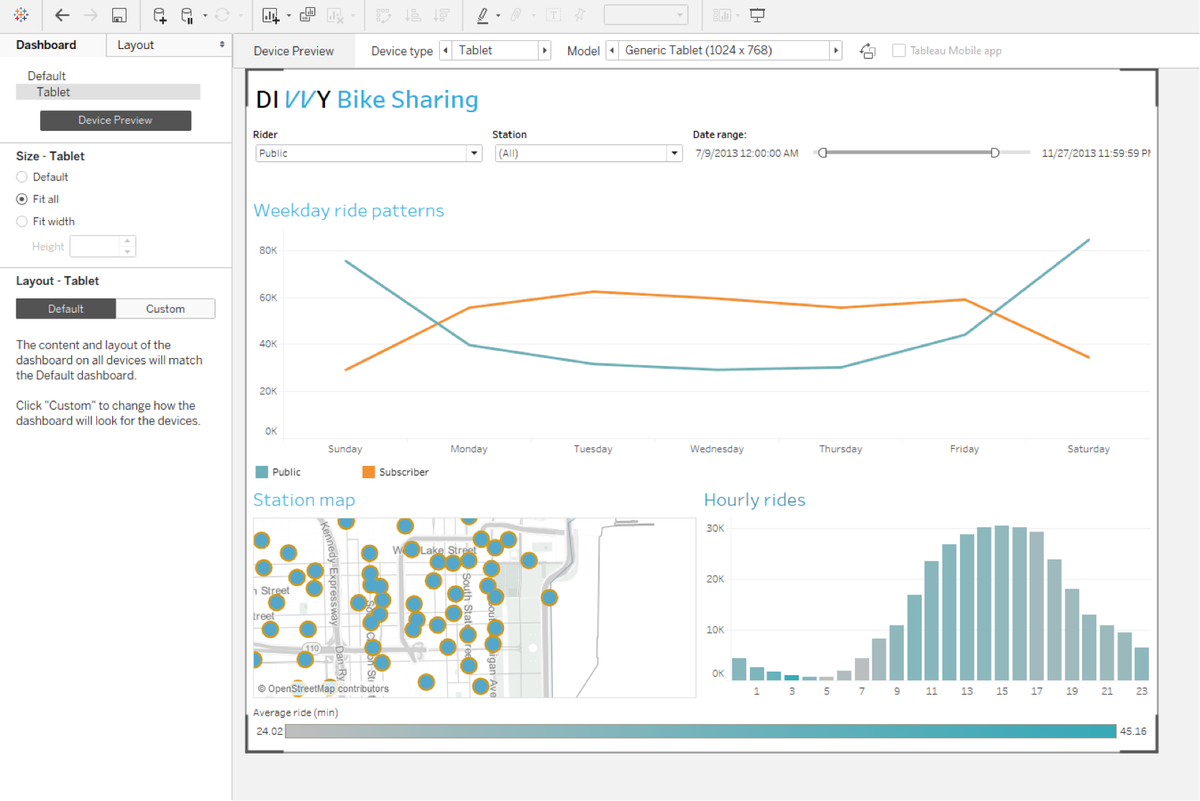
Task: Open the Generic Tablet model dropdown
Action: [724, 50]
